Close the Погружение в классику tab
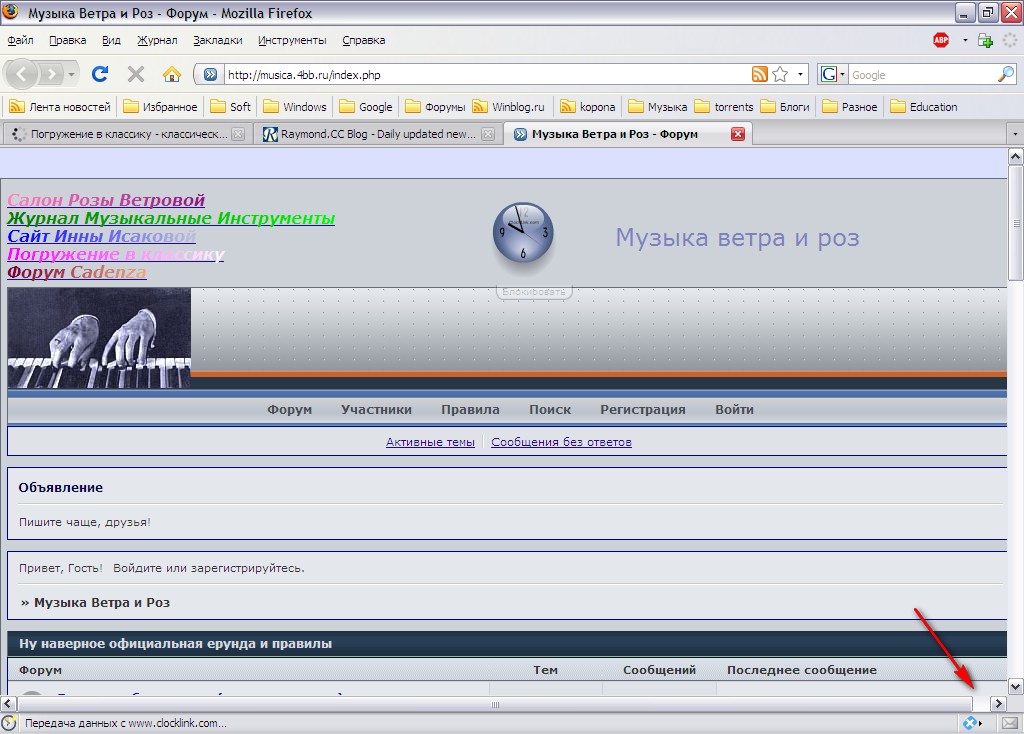The width and height of the screenshot is (1024, 734). 238,134
